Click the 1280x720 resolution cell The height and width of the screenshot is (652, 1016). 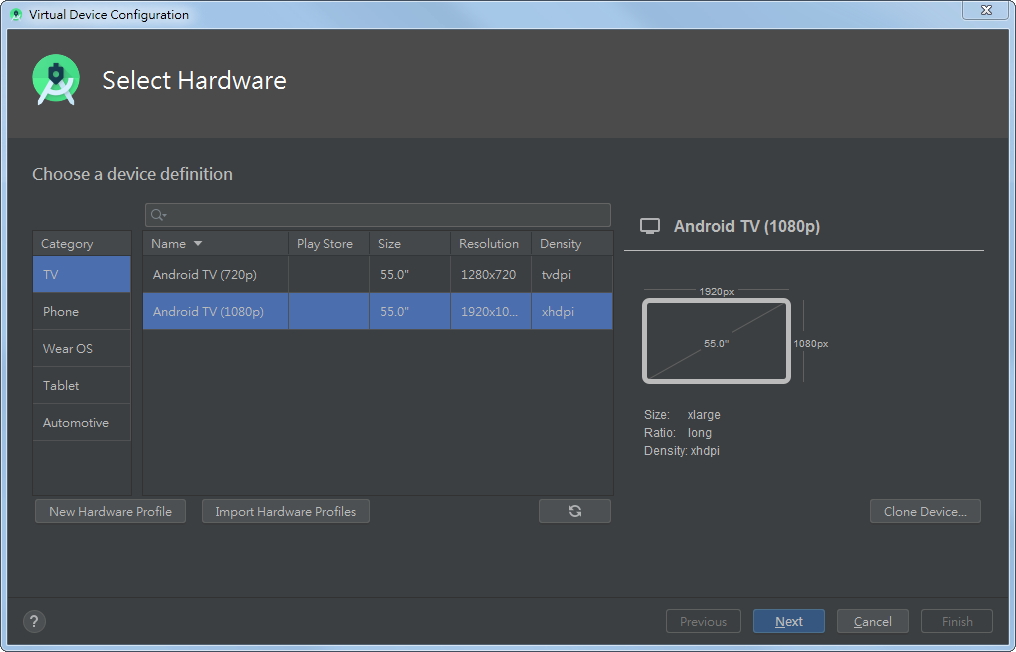(x=491, y=274)
